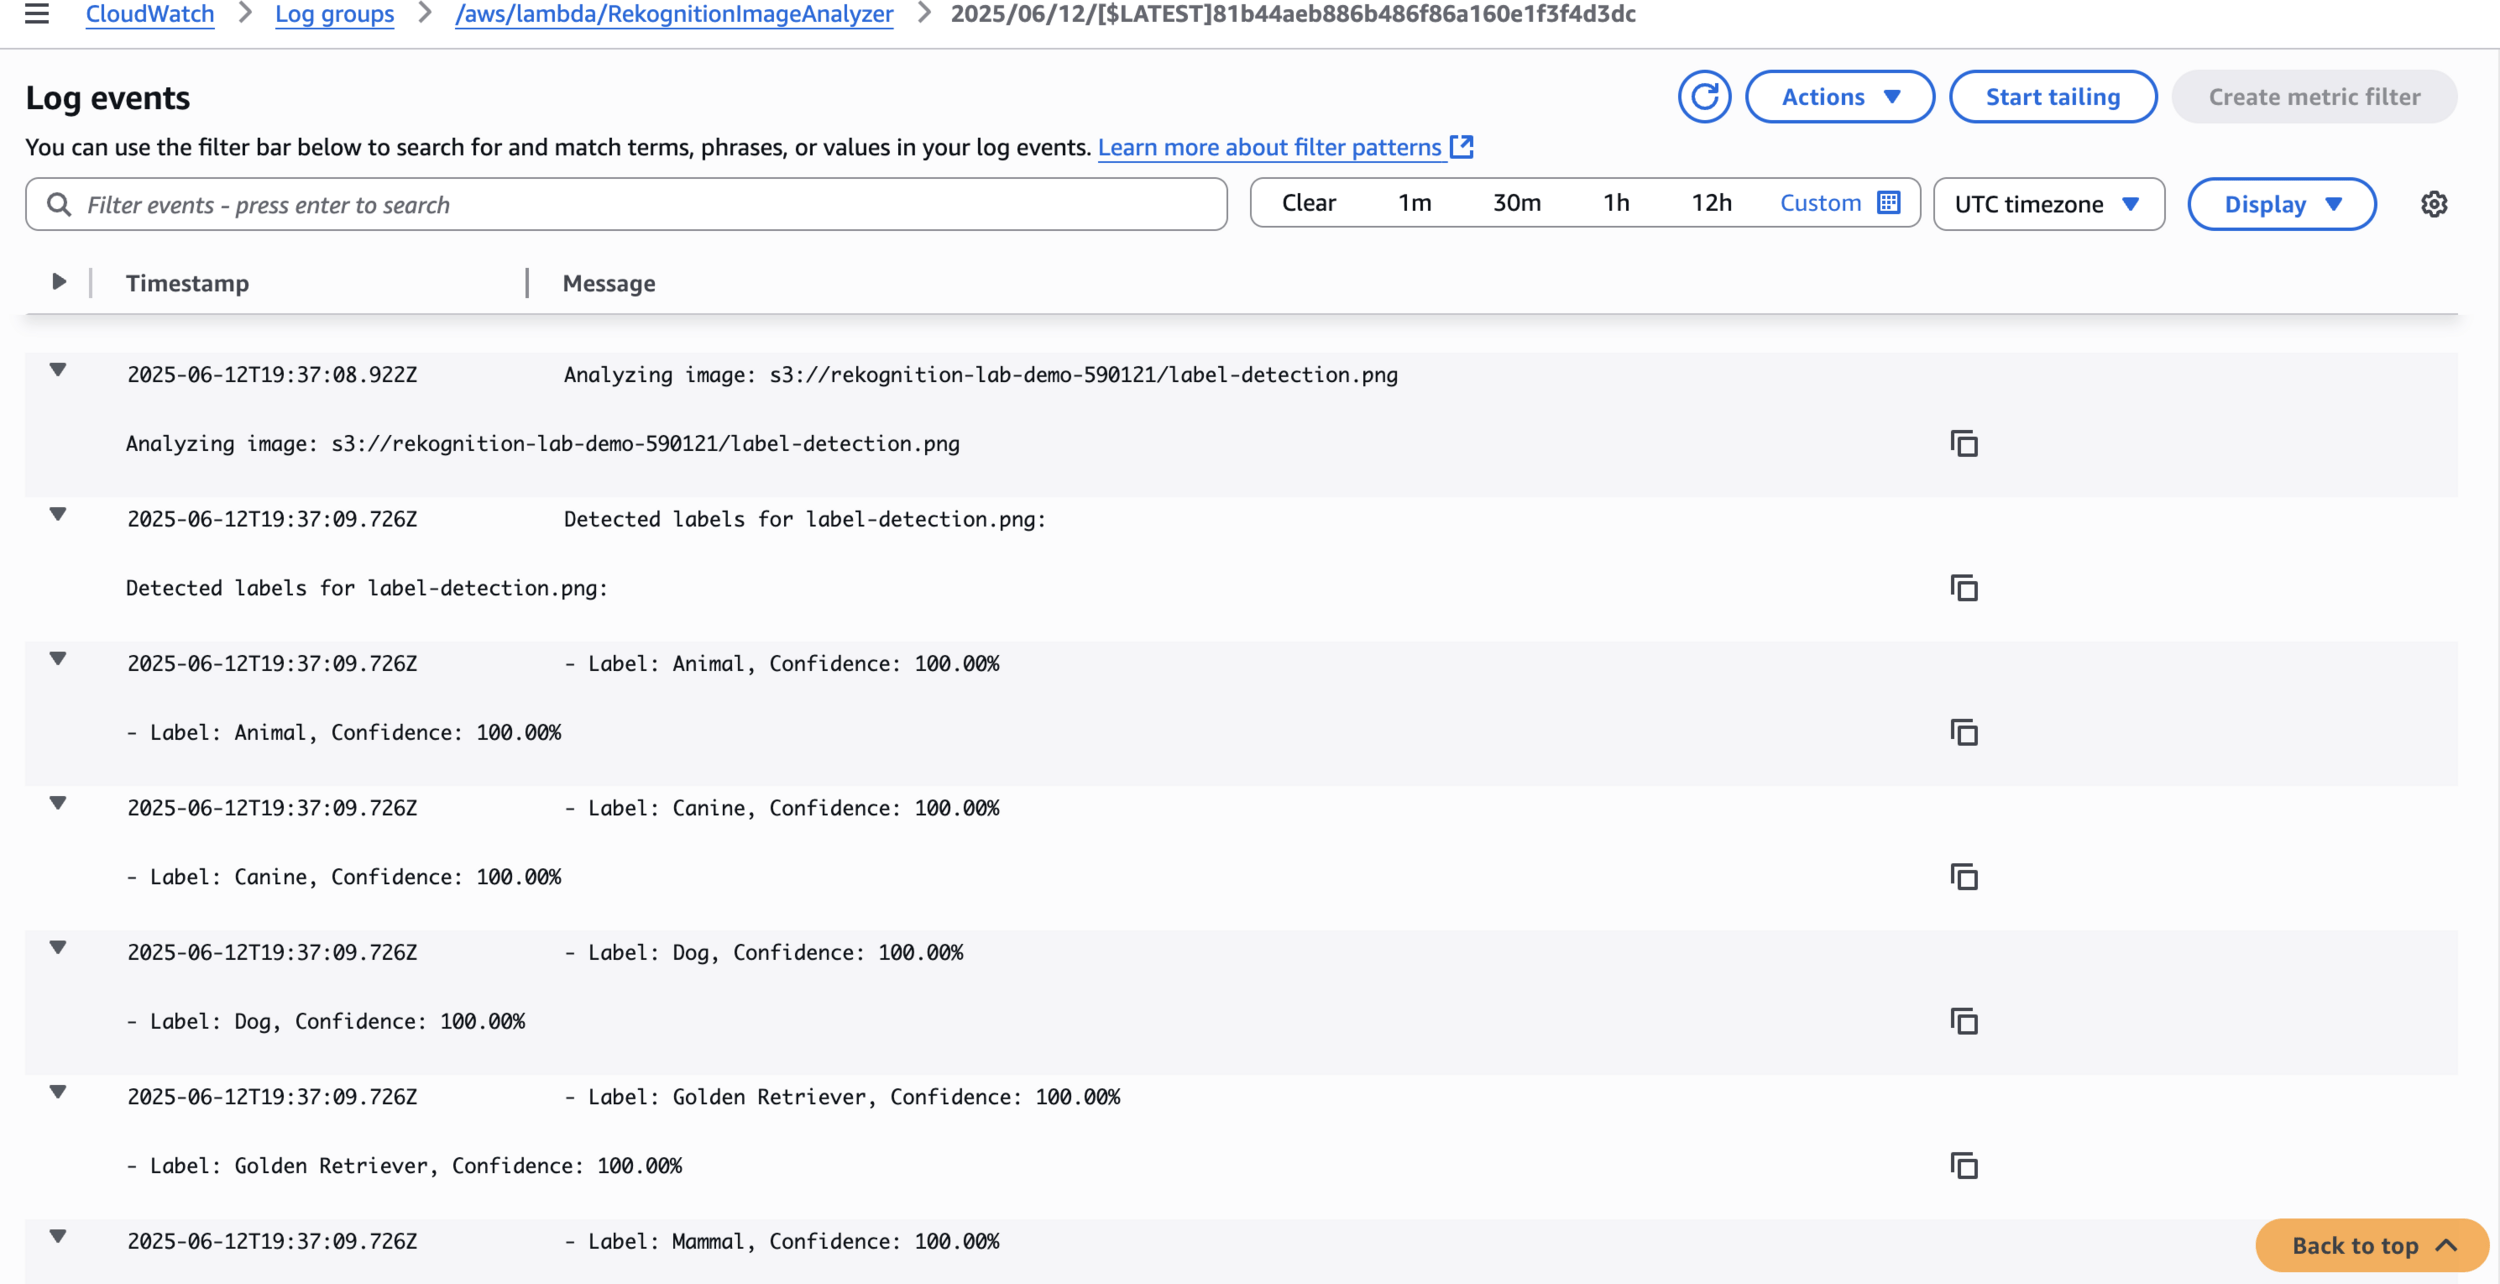Open the hamburger navigation menu
Viewport: 2500px width, 1284px height.
[37, 14]
